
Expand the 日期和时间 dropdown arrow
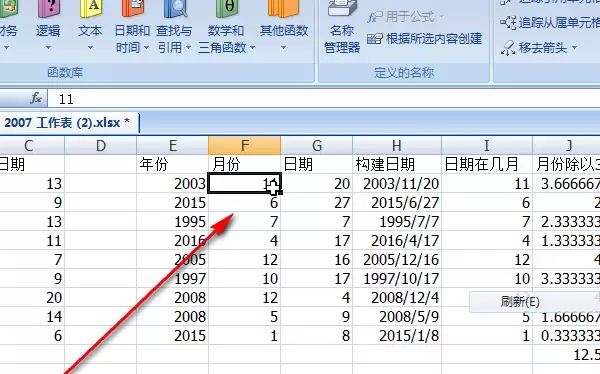tap(147, 48)
